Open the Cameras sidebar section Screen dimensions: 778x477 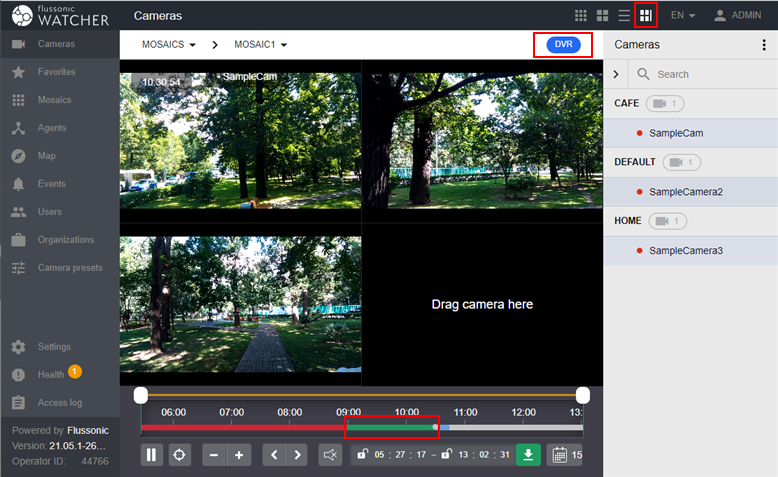coord(60,44)
